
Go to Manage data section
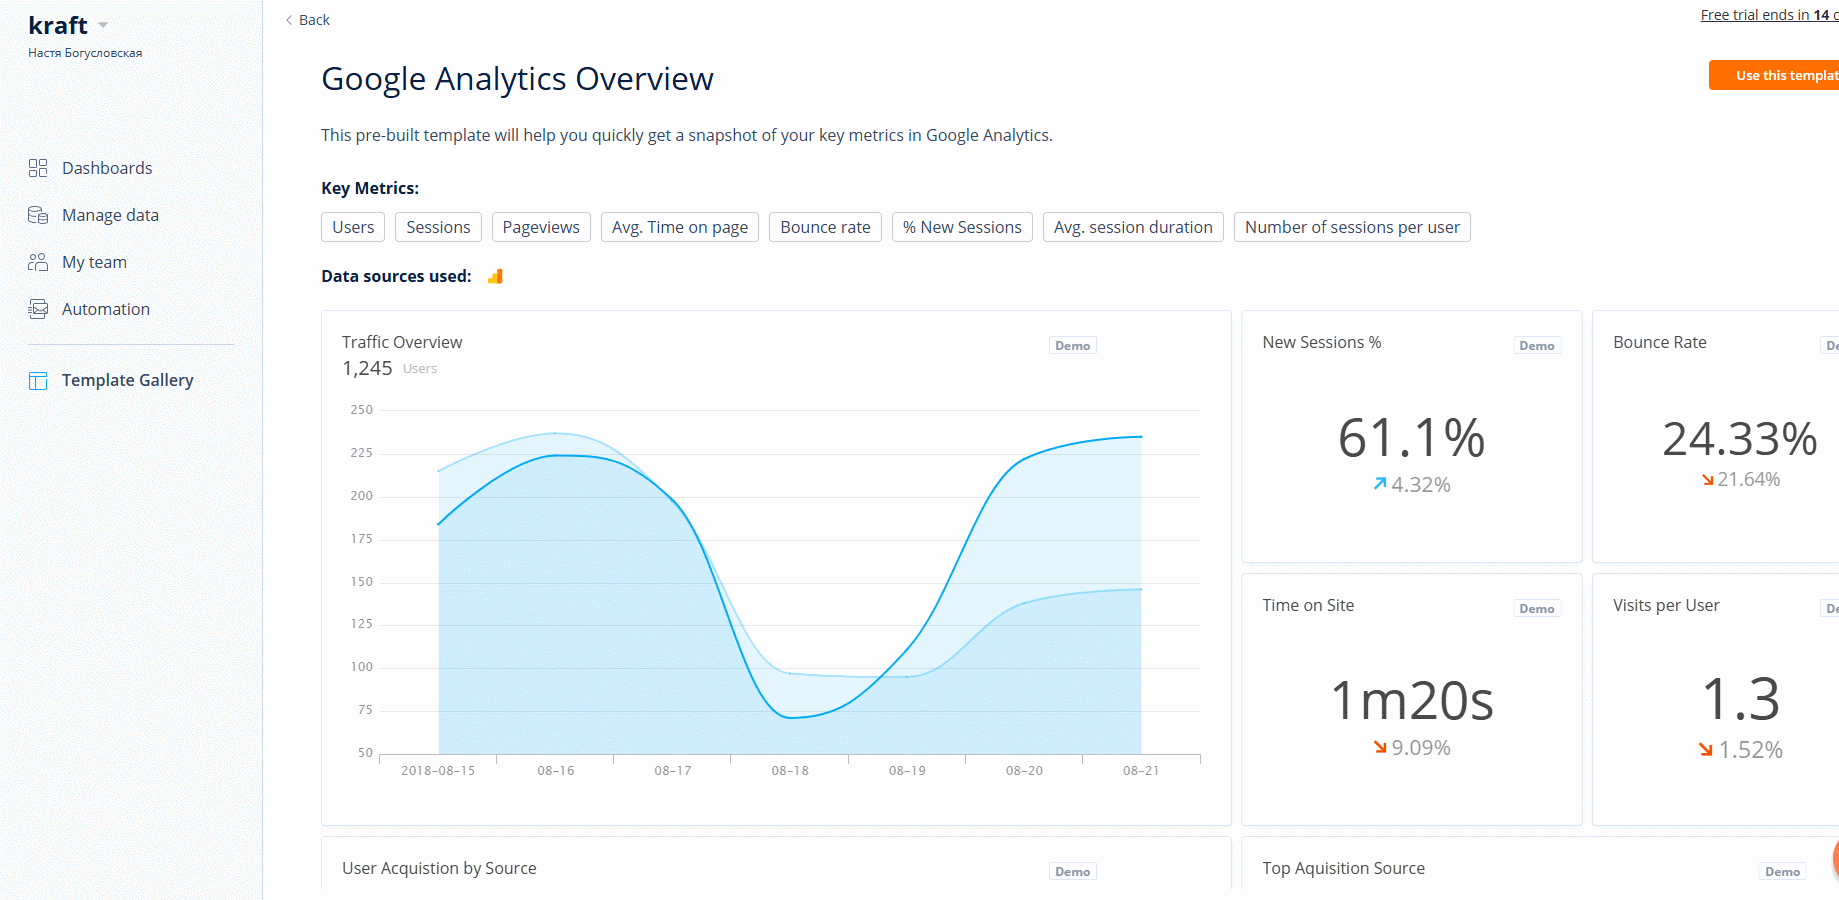coord(110,215)
